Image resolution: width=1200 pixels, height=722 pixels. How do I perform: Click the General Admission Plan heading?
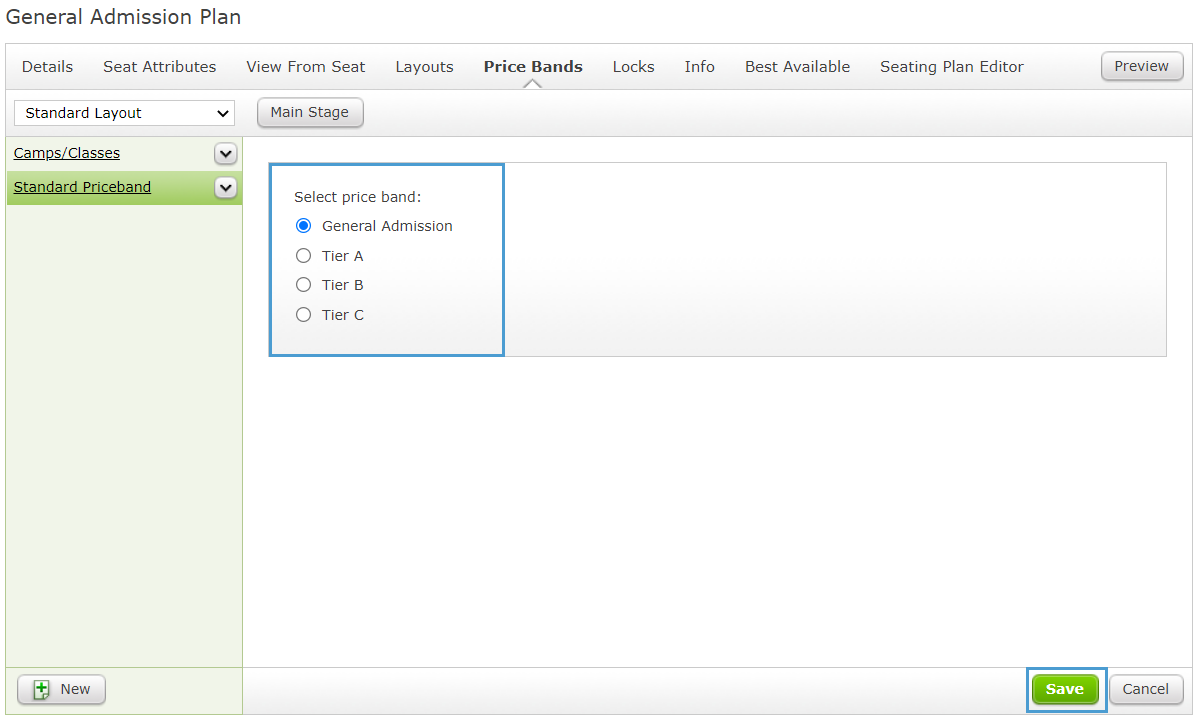(124, 17)
